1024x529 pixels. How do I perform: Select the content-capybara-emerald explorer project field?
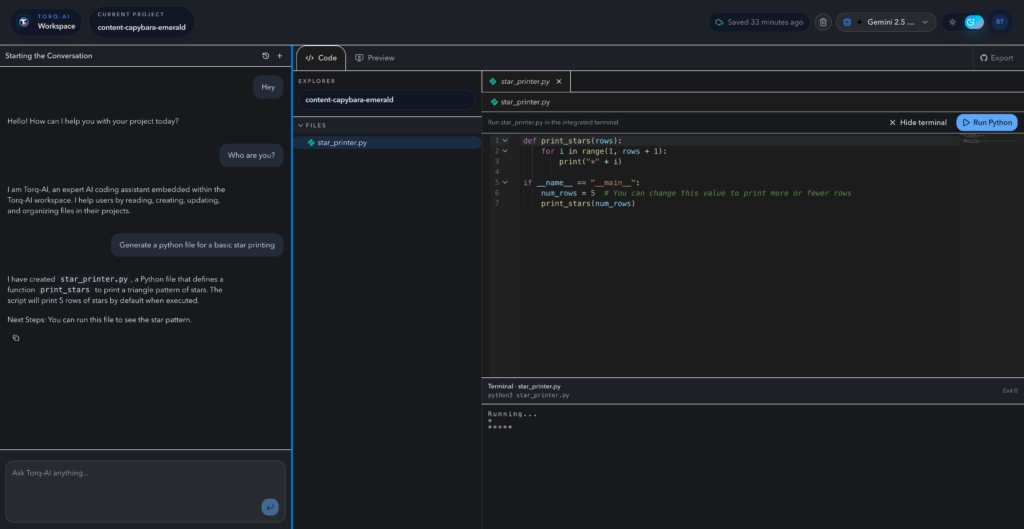point(387,100)
